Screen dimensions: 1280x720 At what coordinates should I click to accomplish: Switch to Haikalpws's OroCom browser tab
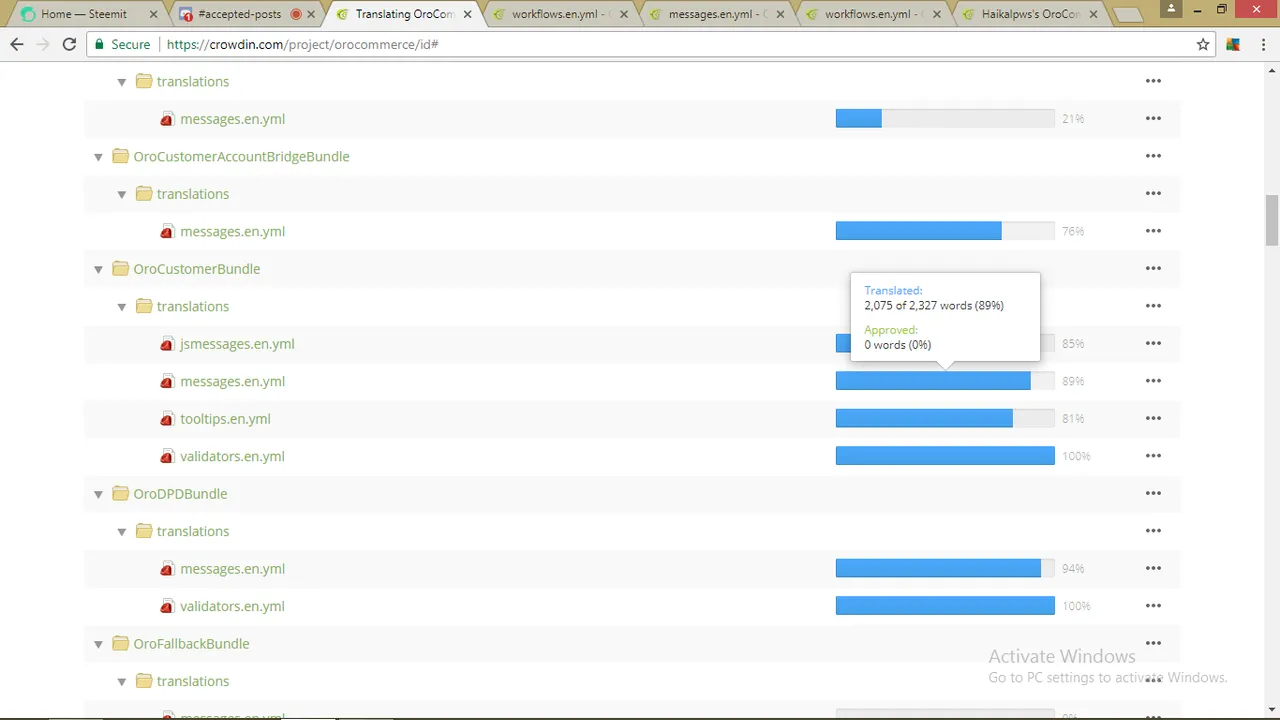point(1030,14)
